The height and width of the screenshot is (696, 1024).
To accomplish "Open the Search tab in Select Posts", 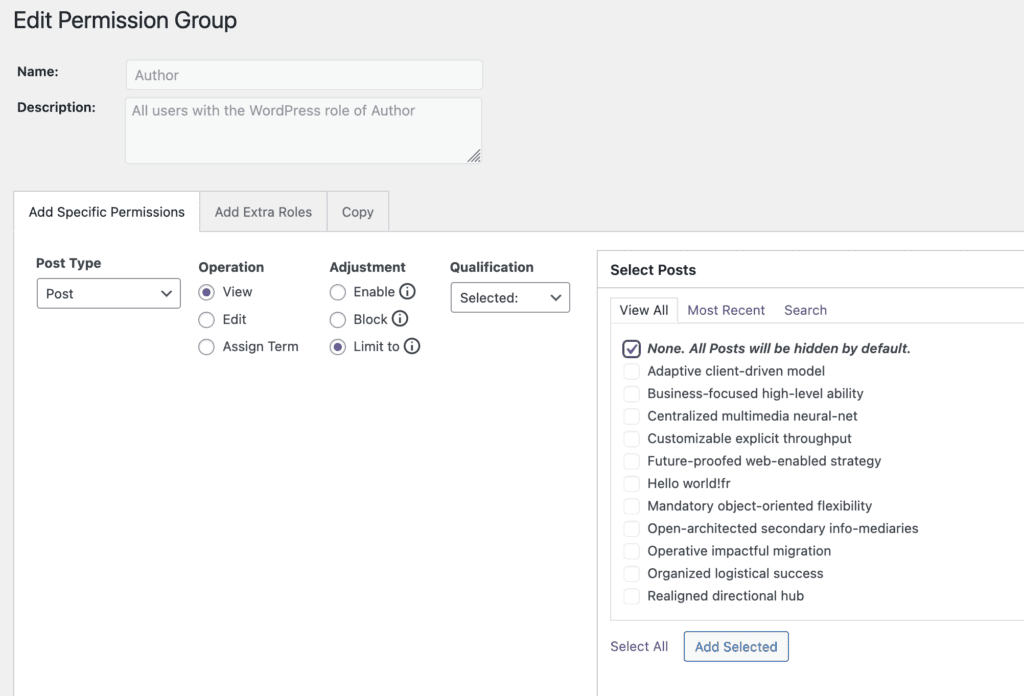I will pos(805,310).
